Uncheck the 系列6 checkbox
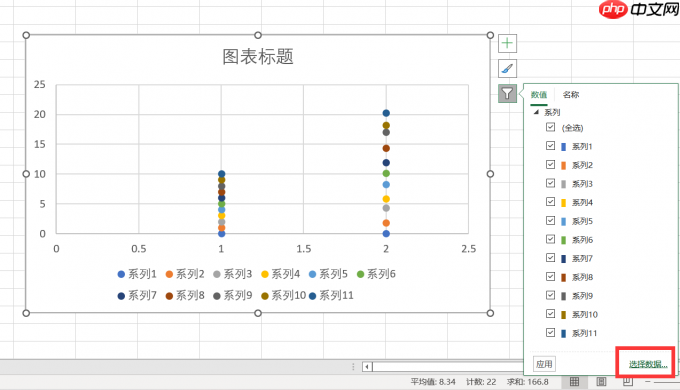680x390 pixels. point(550,239)
